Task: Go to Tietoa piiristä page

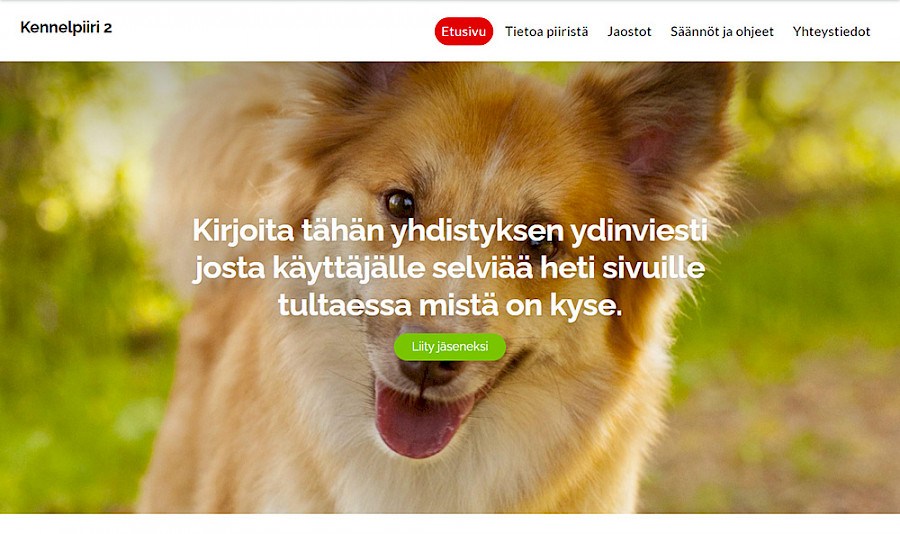Action: (546, 32)
